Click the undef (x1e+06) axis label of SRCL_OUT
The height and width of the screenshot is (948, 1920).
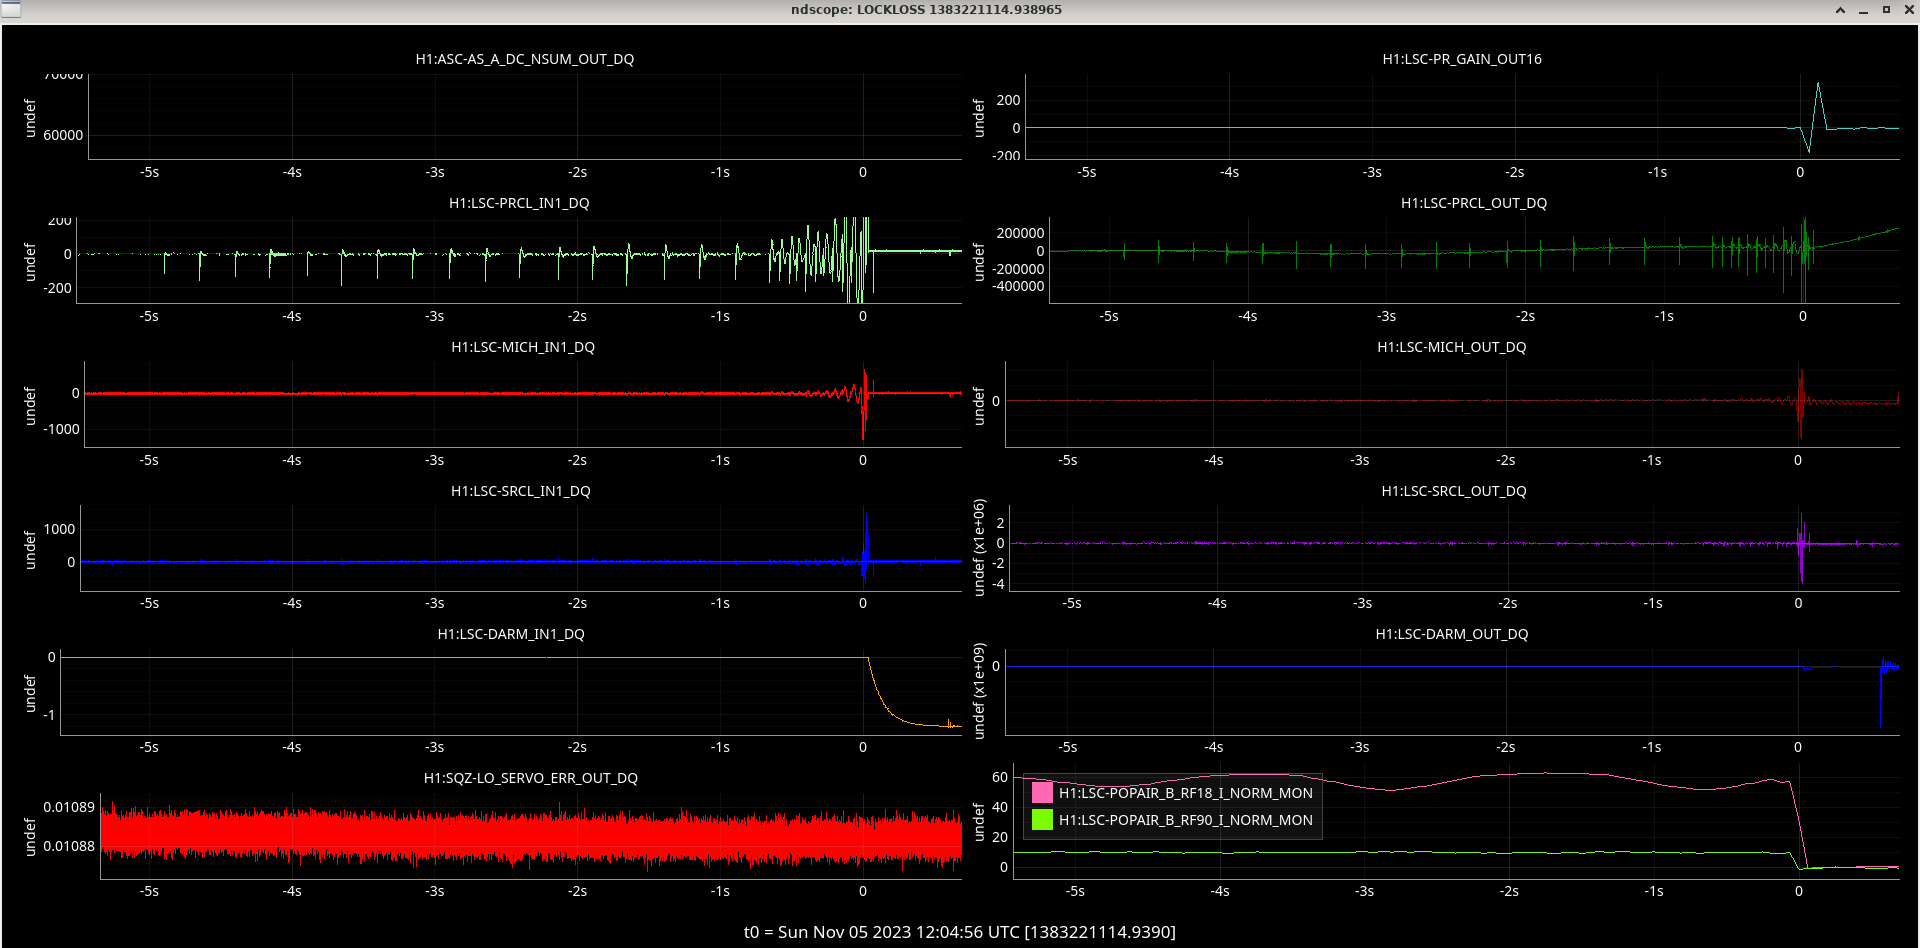click(x=979, y=547)
